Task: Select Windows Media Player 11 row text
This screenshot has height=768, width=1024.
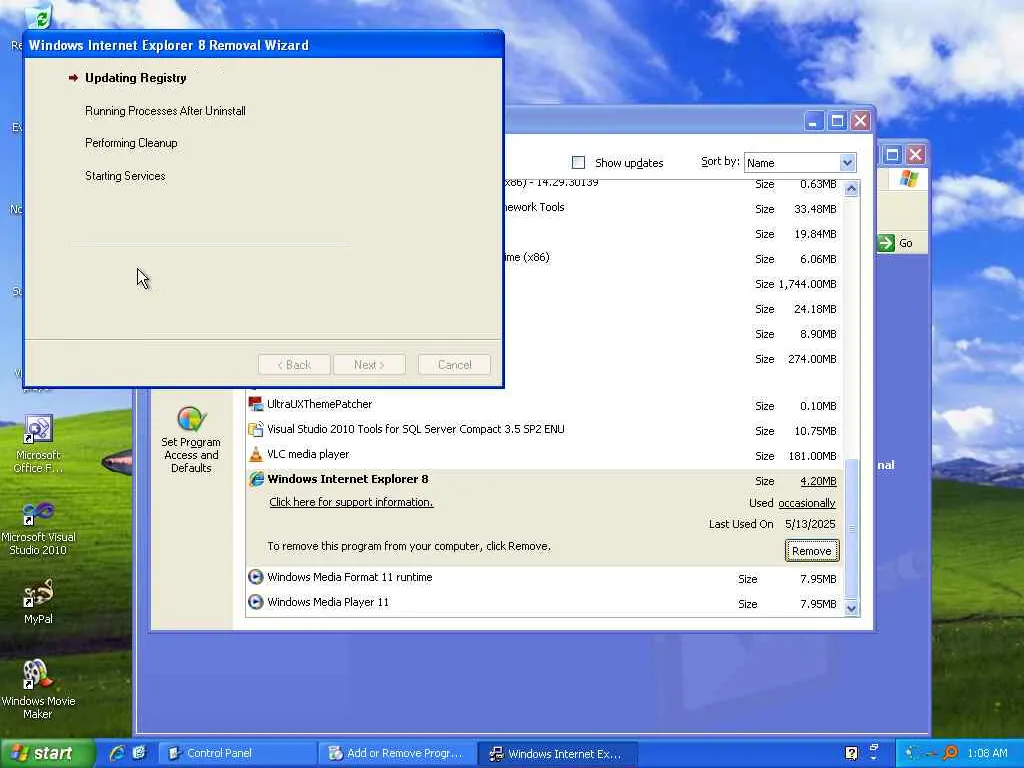Action: pos(328,602)
